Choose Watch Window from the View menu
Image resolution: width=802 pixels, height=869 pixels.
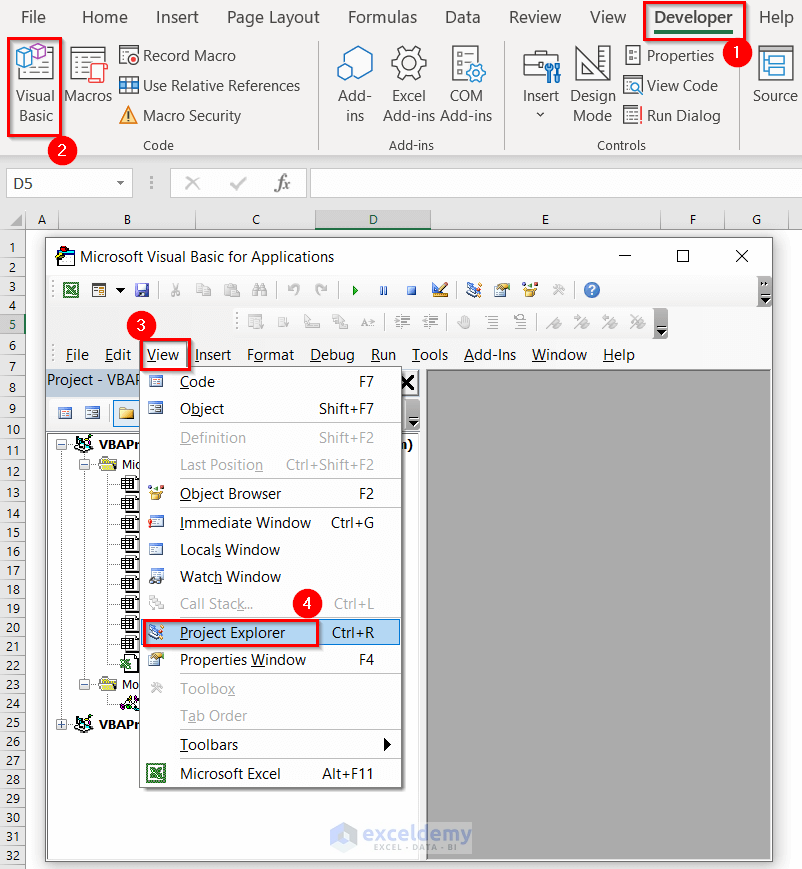[271, 577]
